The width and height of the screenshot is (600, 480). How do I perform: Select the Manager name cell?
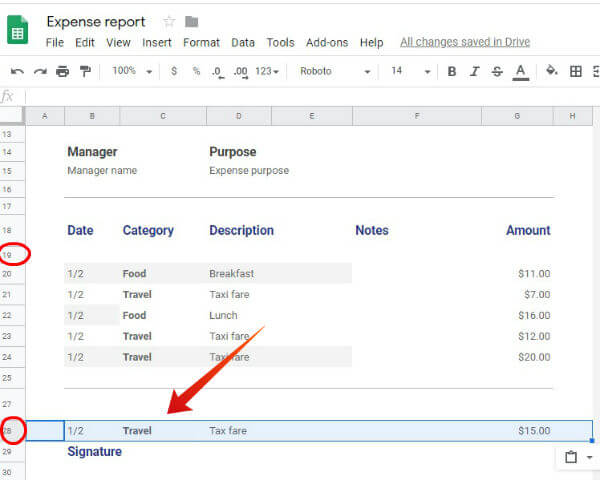pos(102,170)
